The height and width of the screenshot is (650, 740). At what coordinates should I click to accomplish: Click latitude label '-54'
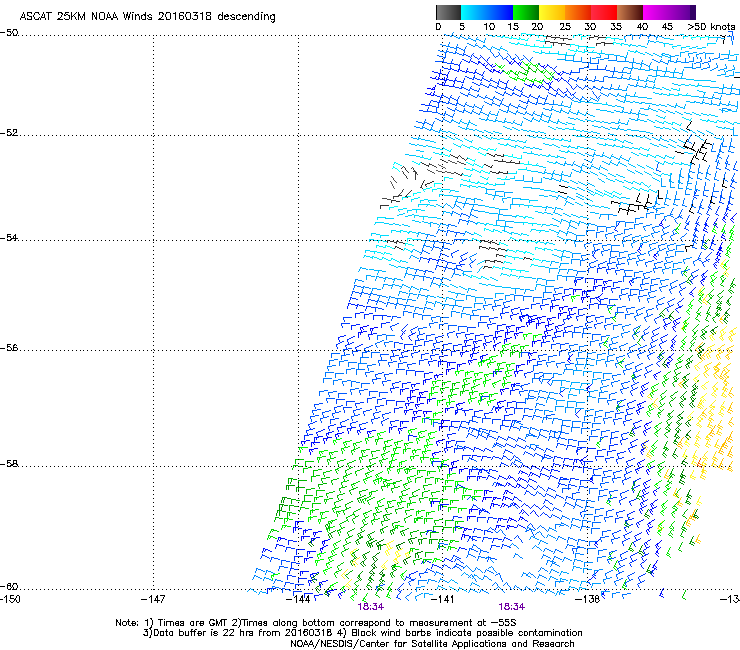[9, 238]
